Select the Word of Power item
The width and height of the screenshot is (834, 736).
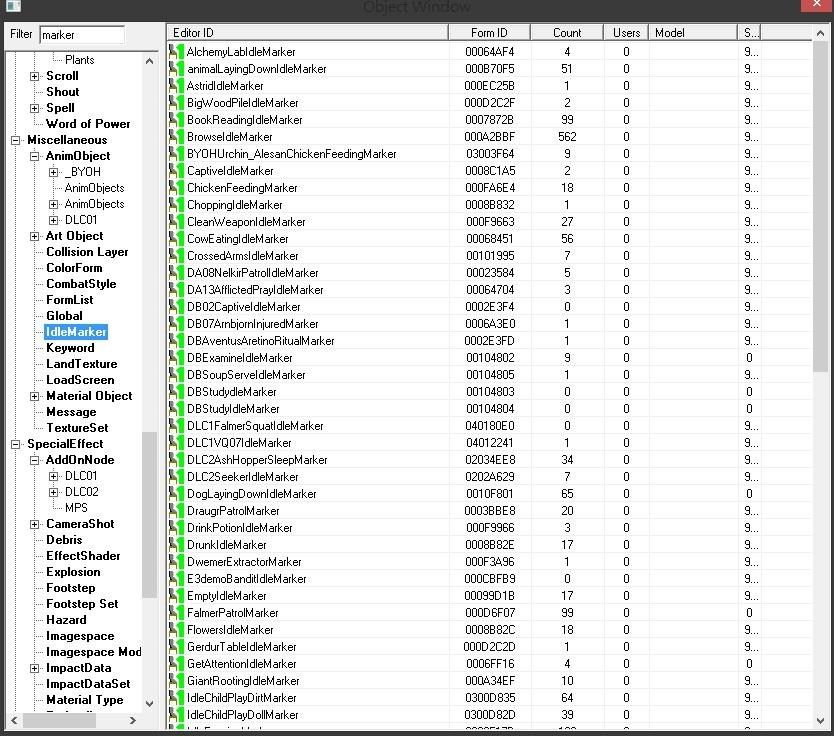tap(88, 124)
